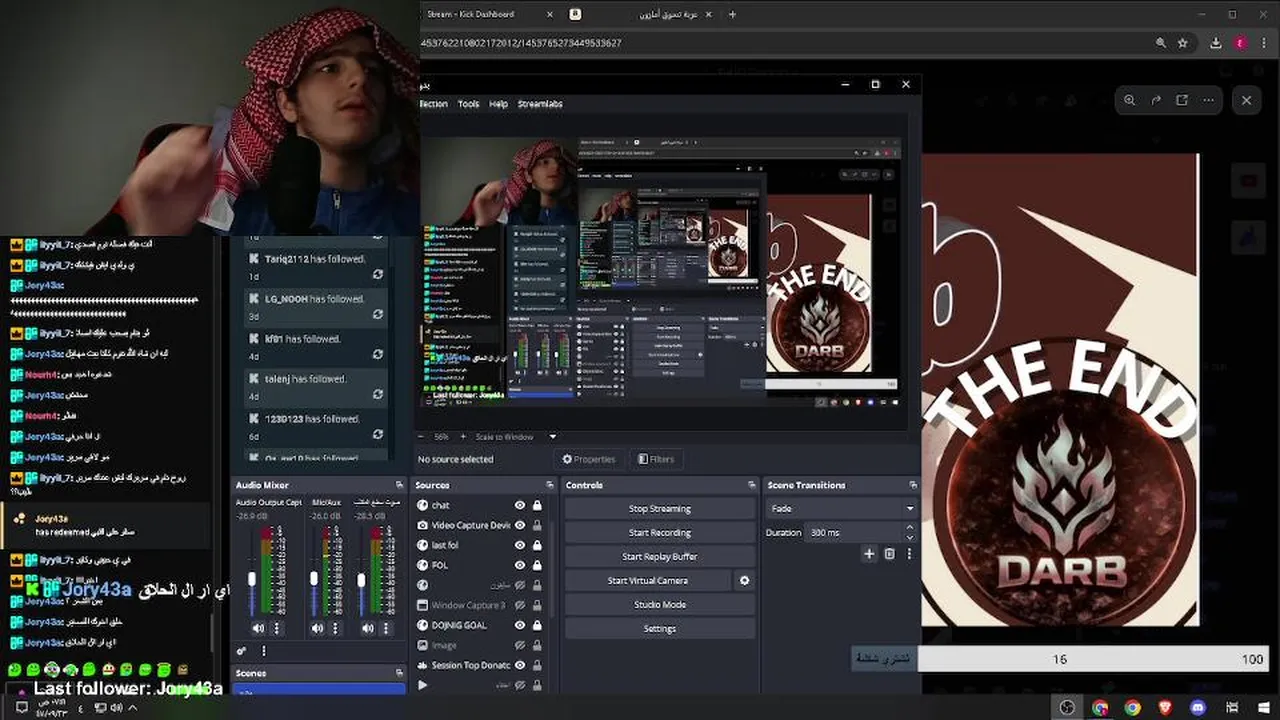Viewport: 1280px width, 720px height.
Task: Click the Duration 300 ms field
Action: click(x=854, y=532)
